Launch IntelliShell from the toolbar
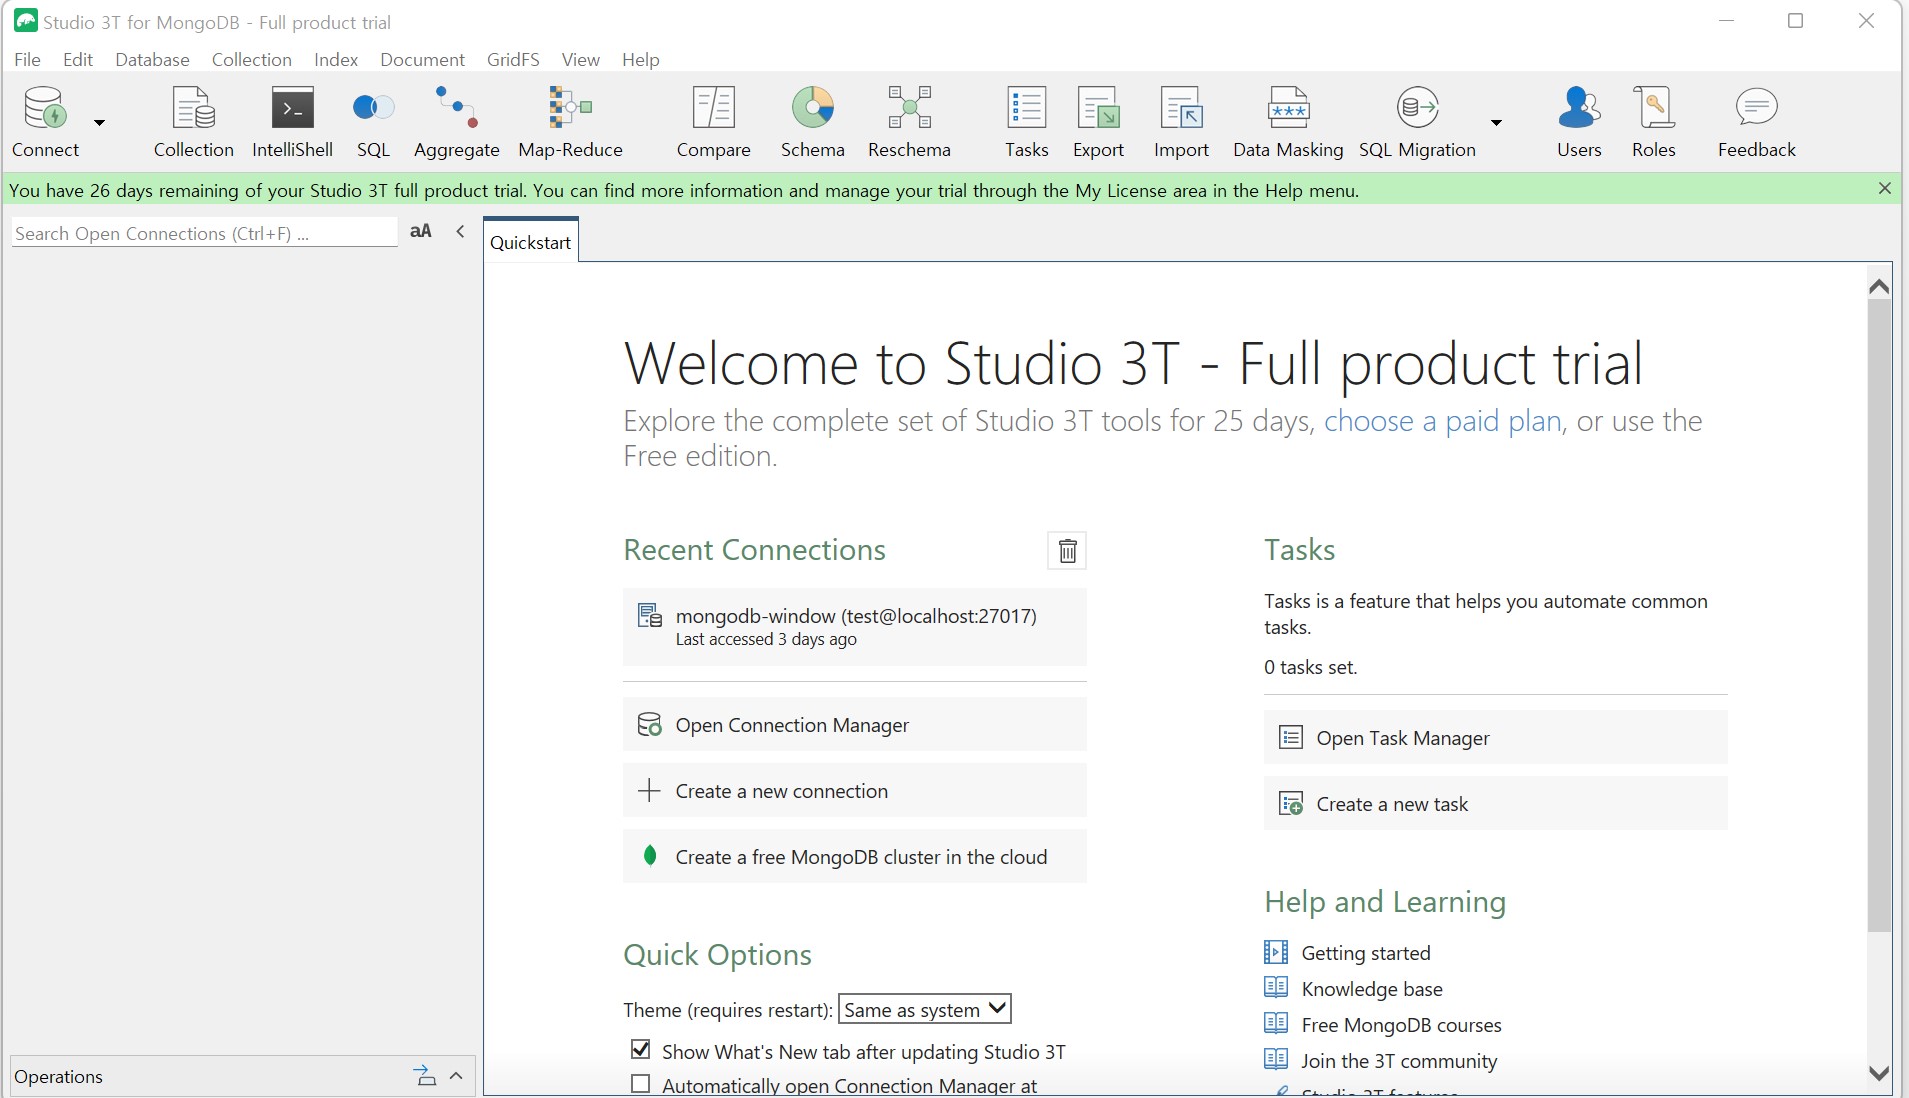1909x1098 pixels. (292, 121)
